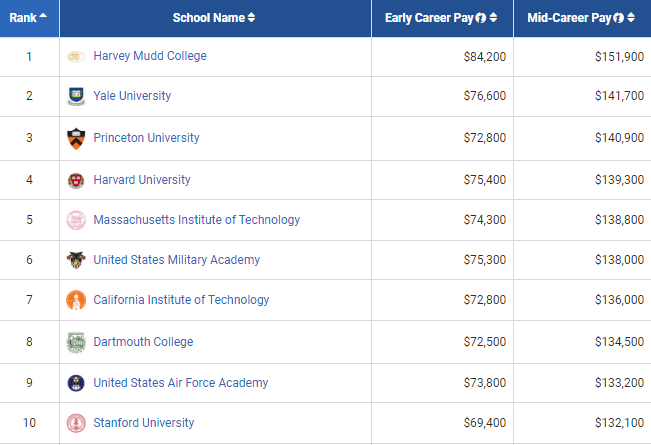This screenshot has width=651, height=445.
Task: Click the Stanford University seal icon
Action: 76,423
